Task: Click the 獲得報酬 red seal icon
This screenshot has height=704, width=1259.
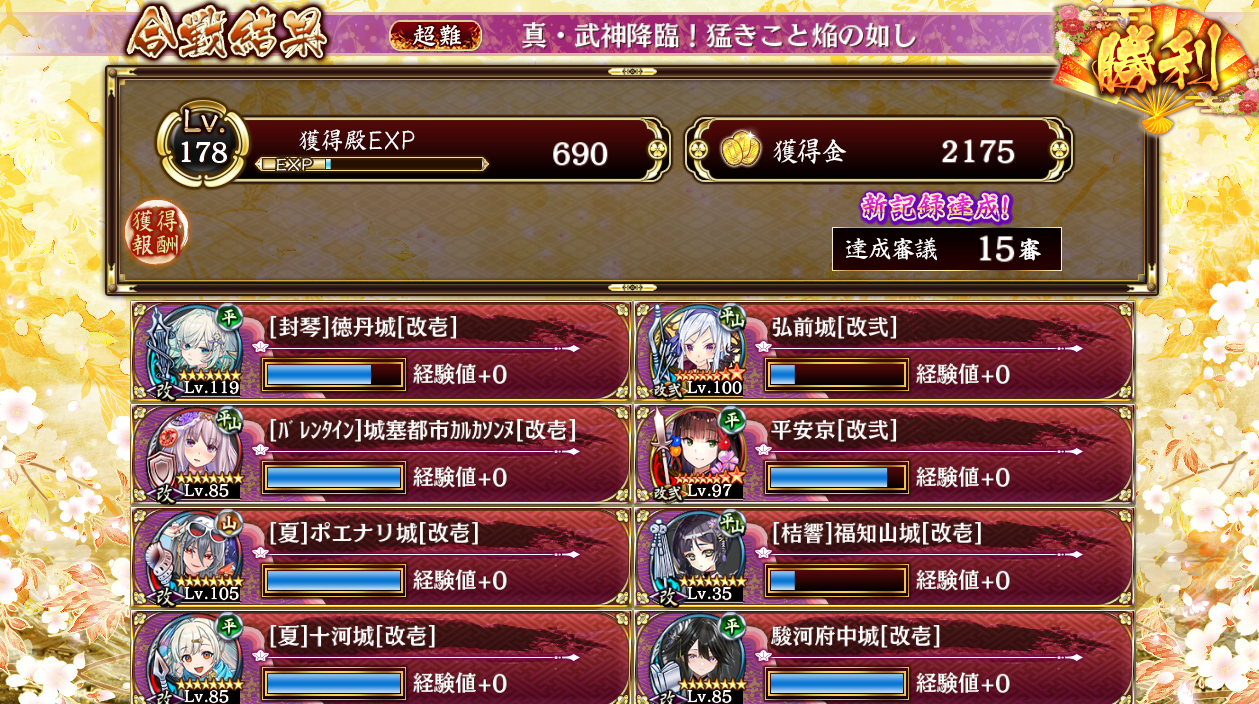Action: pyautogui.click(x=156, y=233)
